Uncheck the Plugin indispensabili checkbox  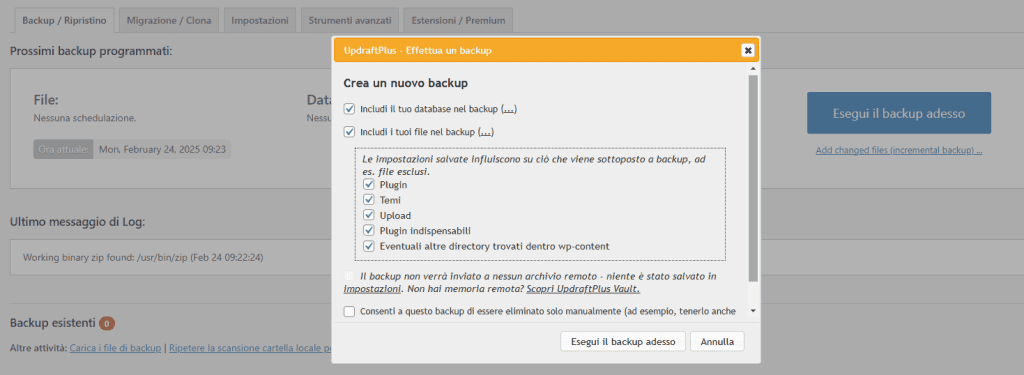tap(369, 231)
